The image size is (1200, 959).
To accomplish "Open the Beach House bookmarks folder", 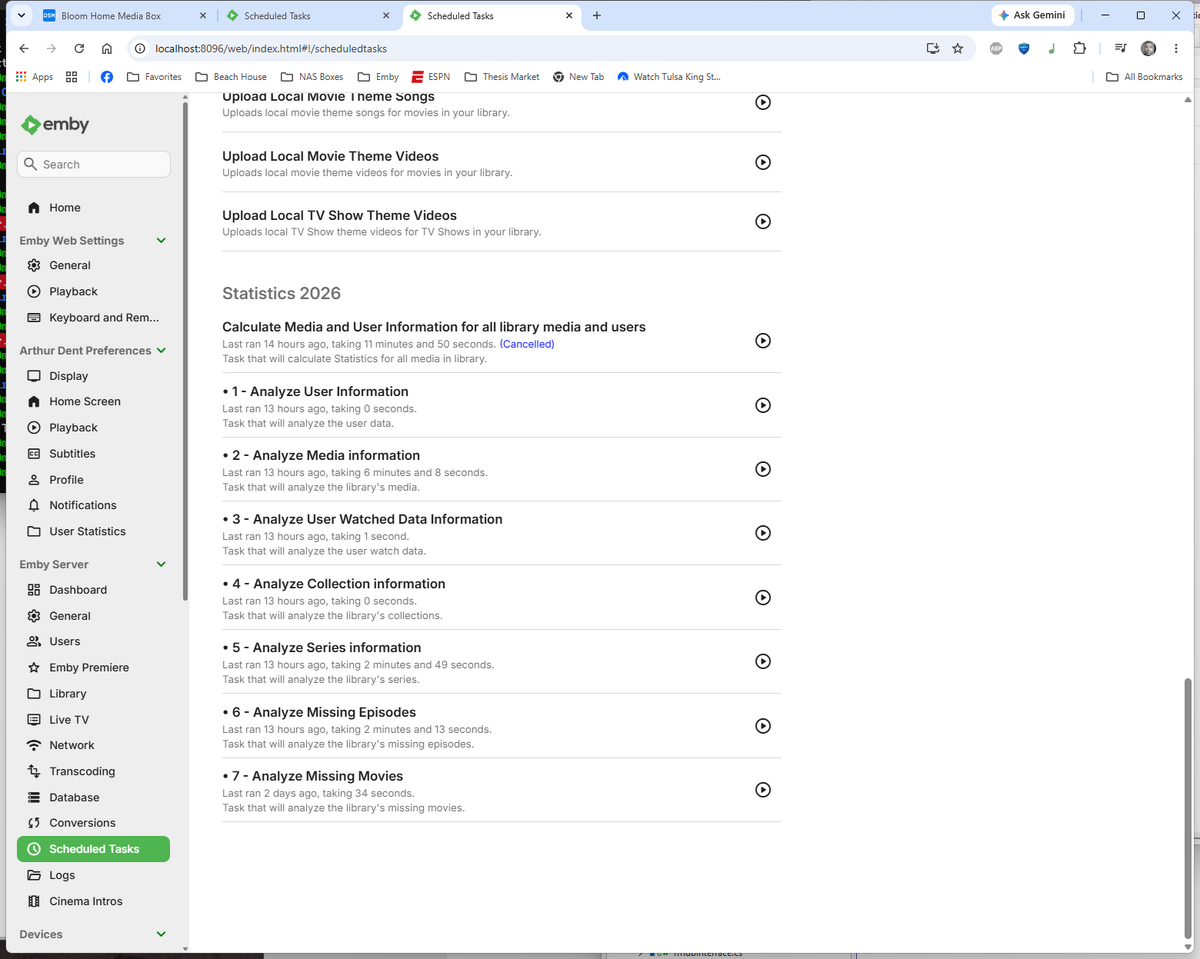I will pyautogui.click(x=231, y=77).
